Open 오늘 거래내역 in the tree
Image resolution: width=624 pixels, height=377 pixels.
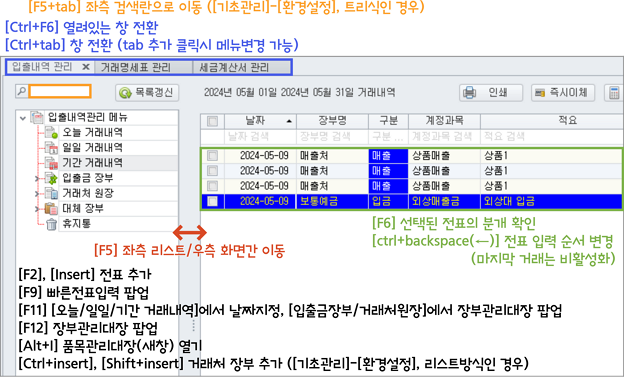click(x=92, y=132)
